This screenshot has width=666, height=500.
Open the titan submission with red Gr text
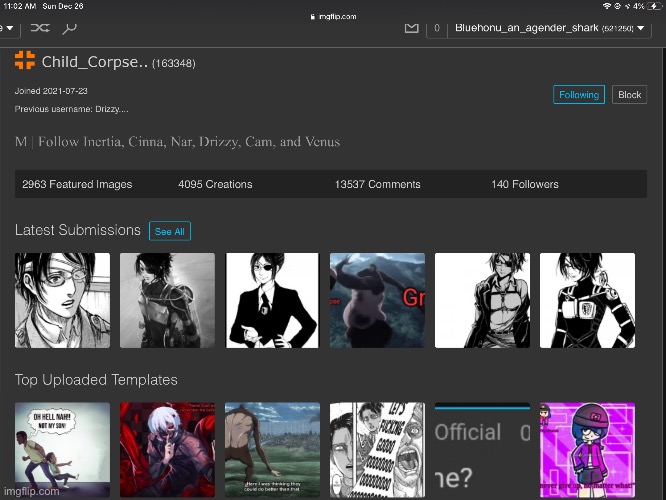coord(377,300)
